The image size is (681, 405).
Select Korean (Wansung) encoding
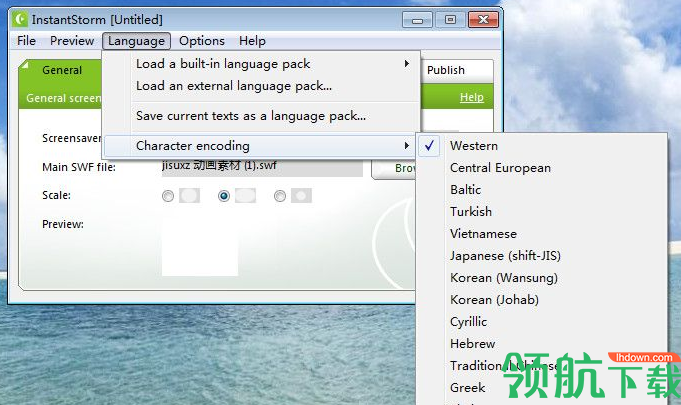[541, 278]
